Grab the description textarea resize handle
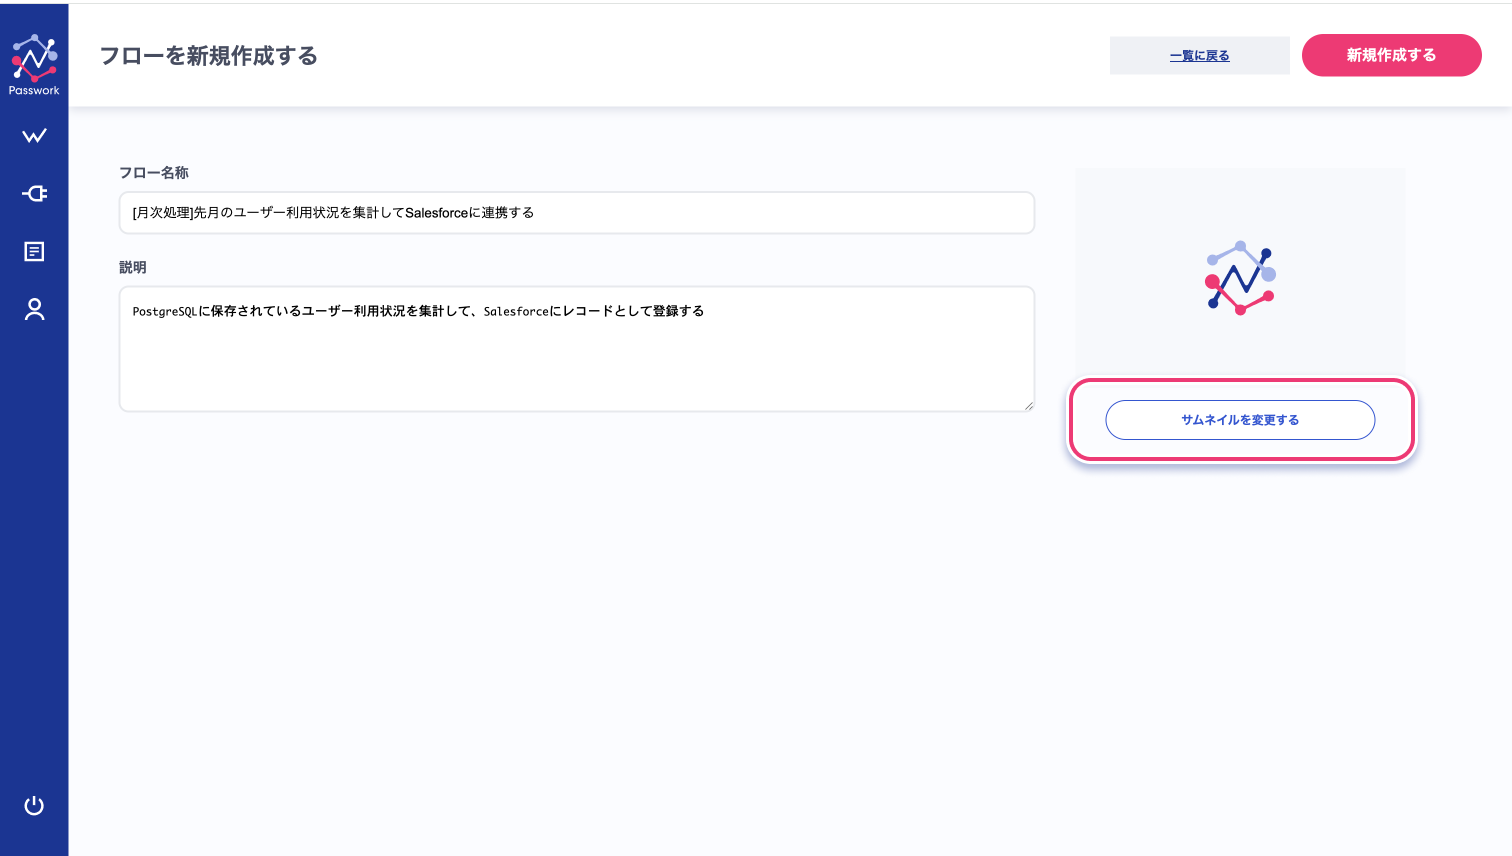Viewport: 1512px width, 856px height. click(1028, 405)
